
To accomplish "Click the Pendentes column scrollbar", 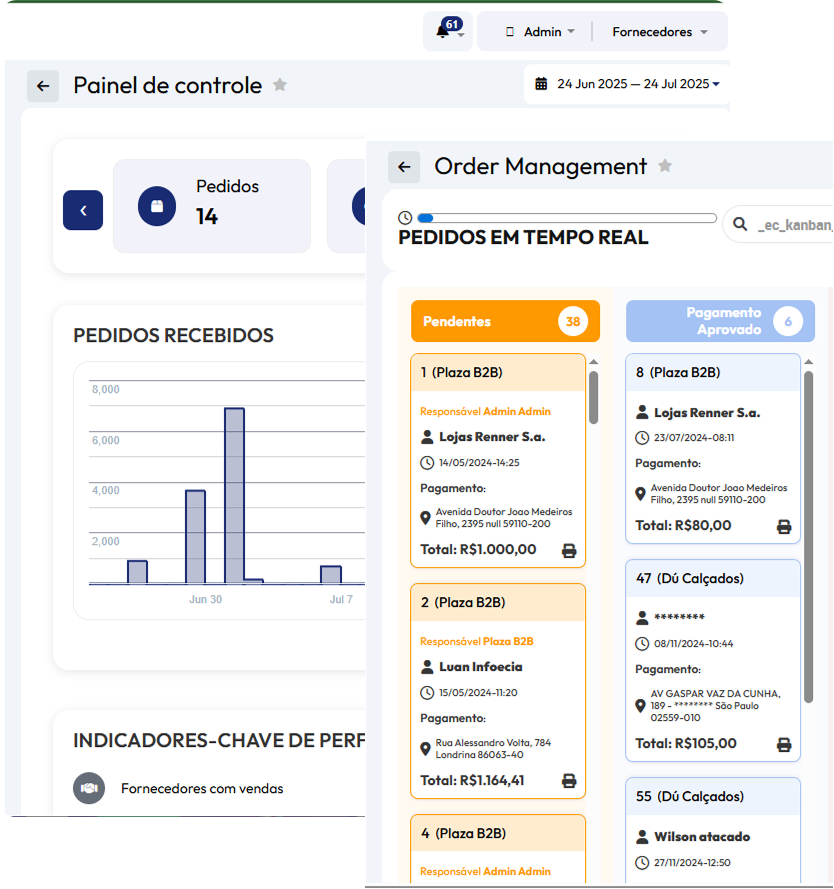I will pyautogui.click(x=594, y=397).
